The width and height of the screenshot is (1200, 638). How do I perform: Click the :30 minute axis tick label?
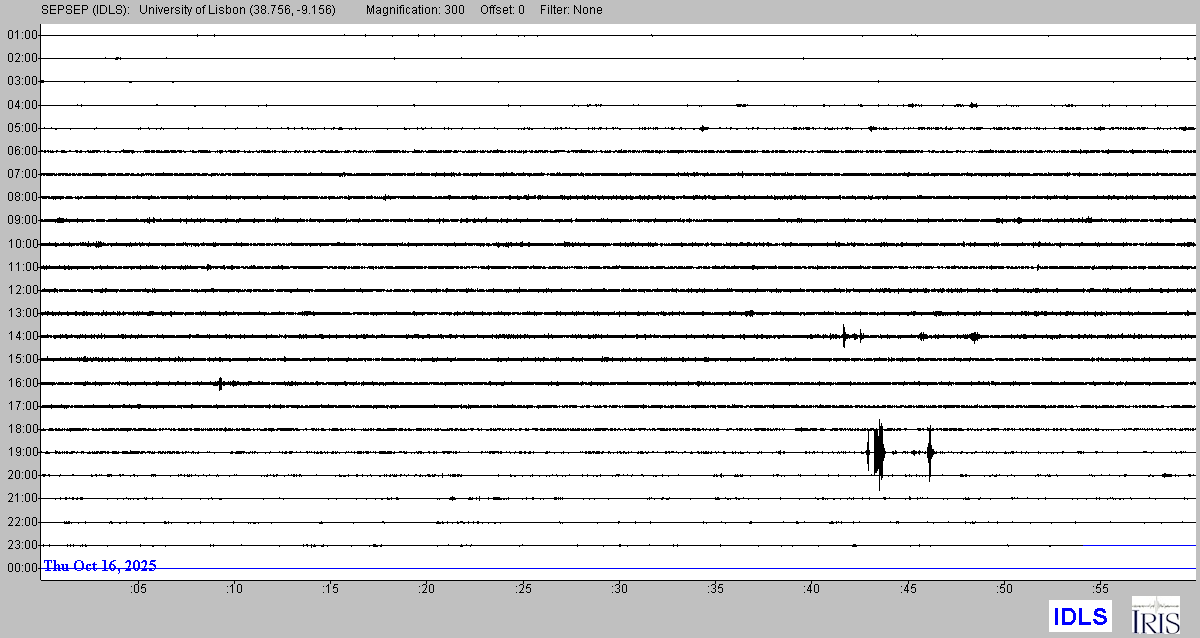point(620,589)
